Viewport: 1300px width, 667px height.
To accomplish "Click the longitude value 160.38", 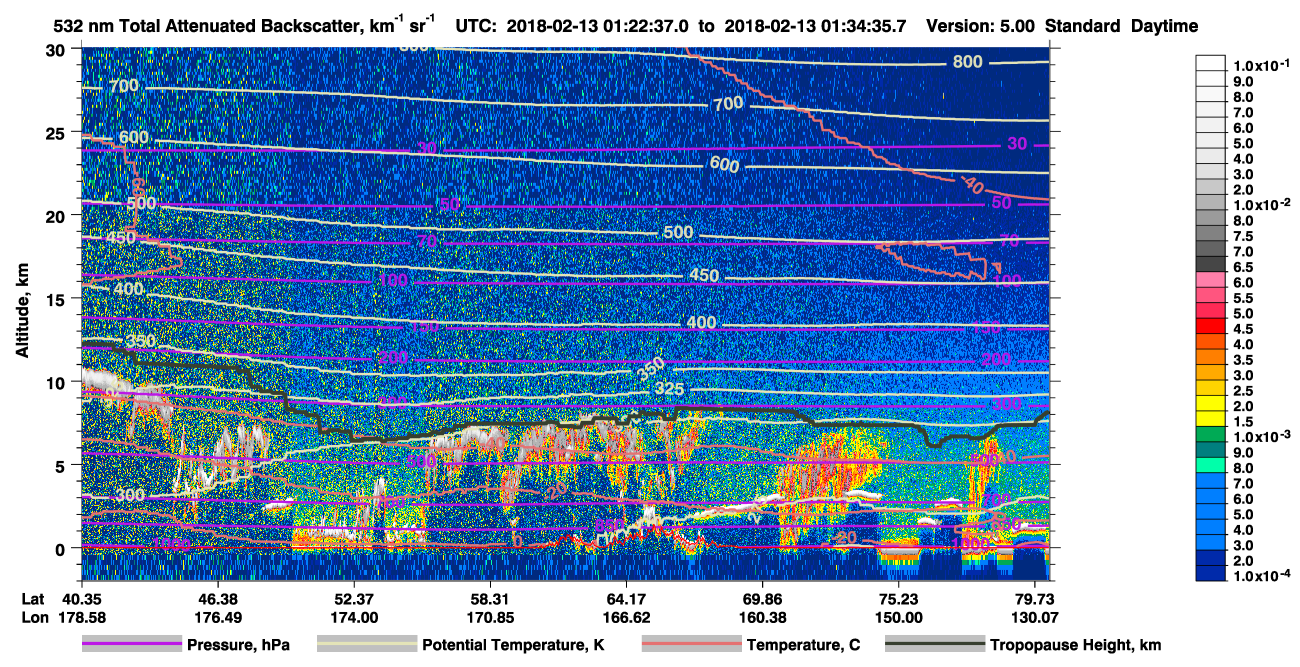I will click(762, 616).
